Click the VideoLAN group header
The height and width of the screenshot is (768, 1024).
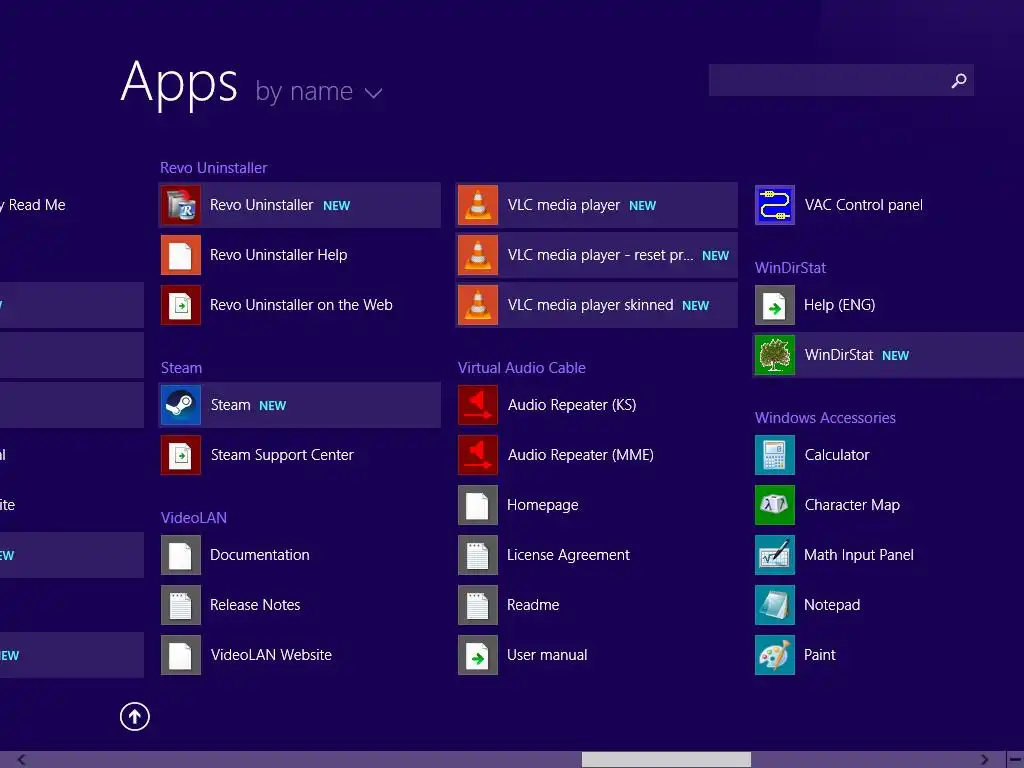(x=194, y=518)
